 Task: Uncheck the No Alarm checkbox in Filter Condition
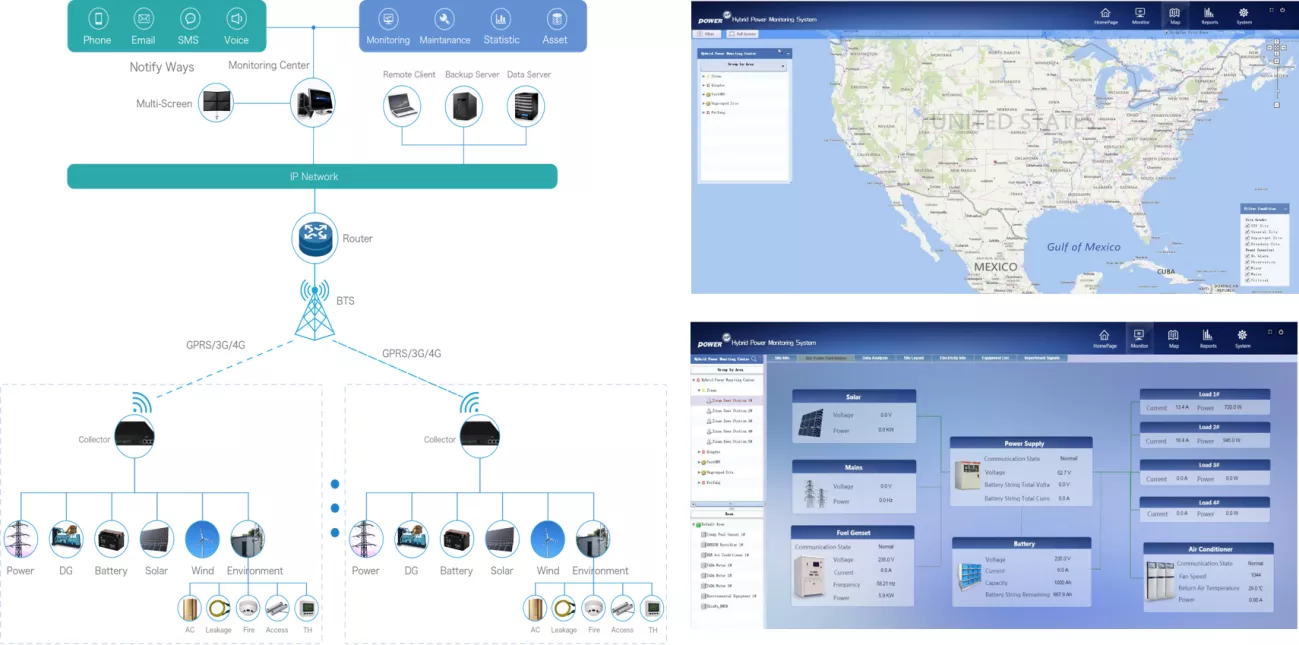[x=1246, y=256]
